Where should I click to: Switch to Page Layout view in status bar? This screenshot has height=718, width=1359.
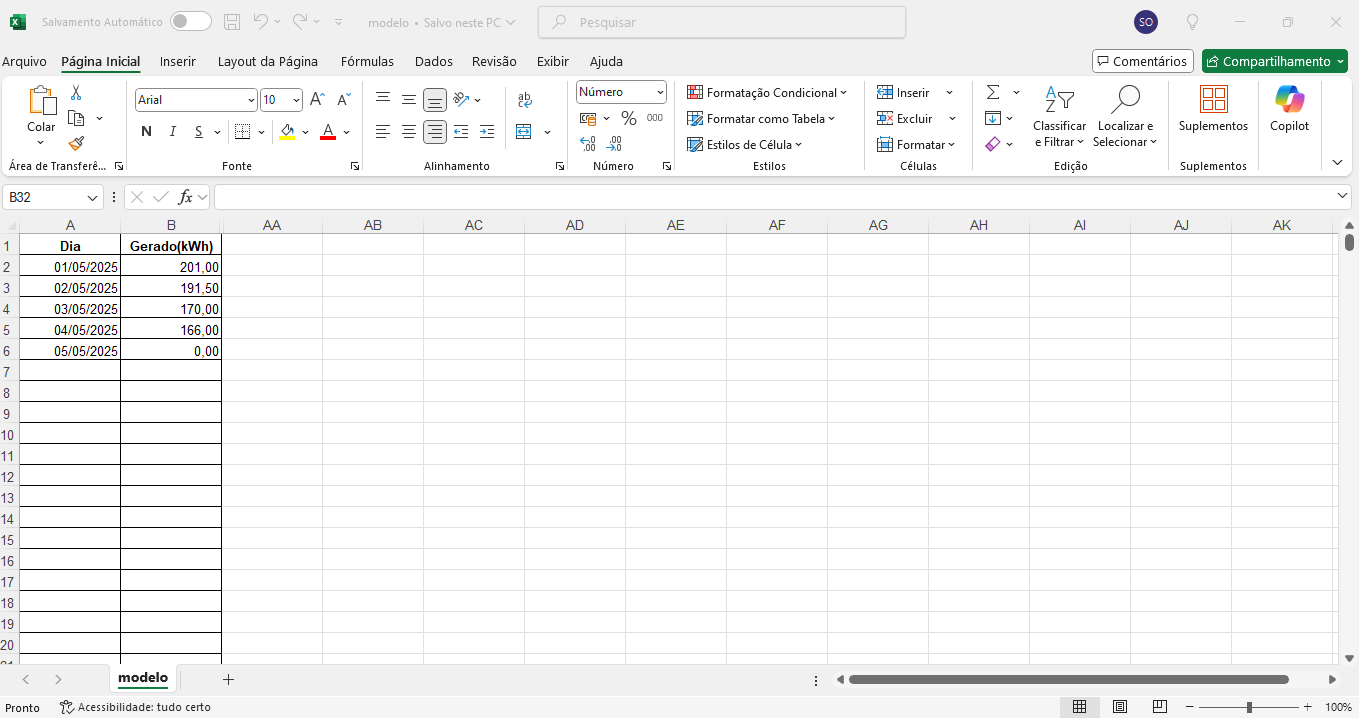1120,707
